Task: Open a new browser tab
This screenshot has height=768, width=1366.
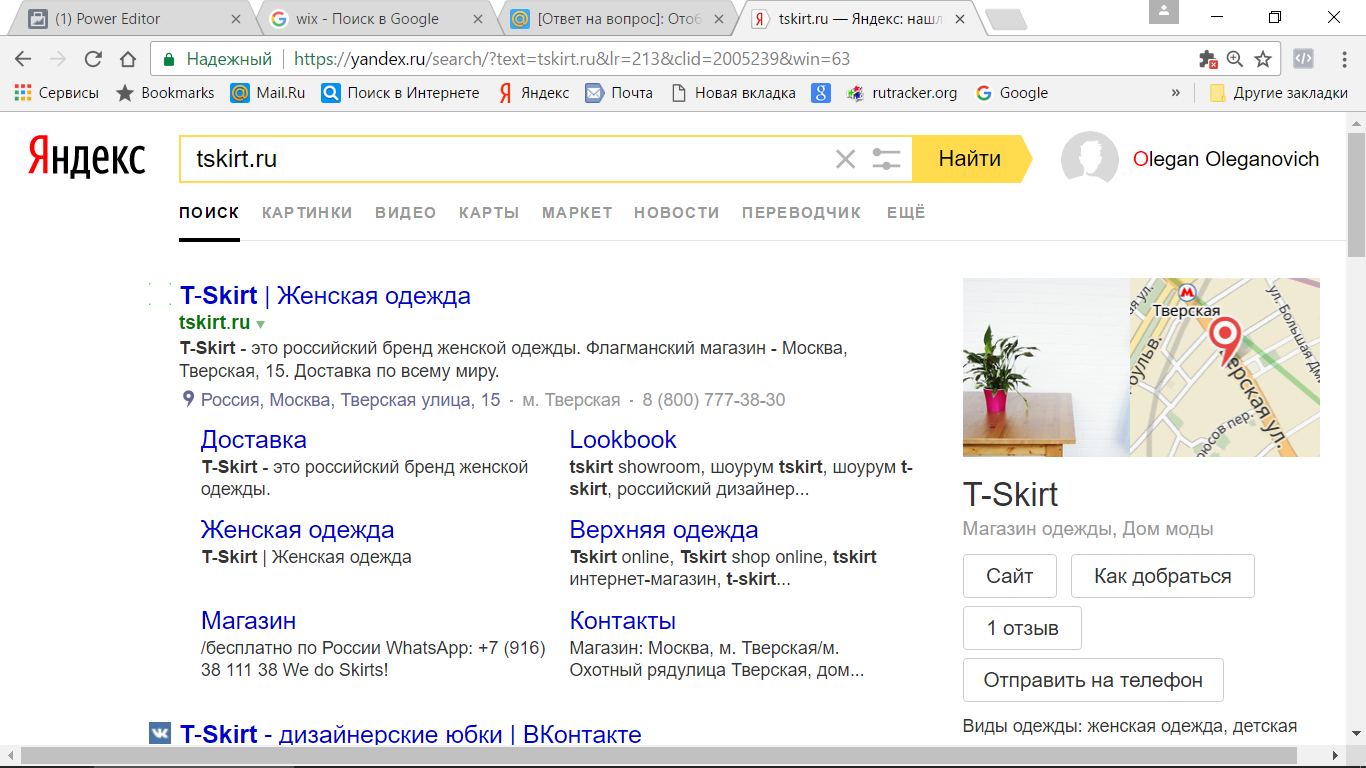Action: pyautogui.click(x=1004, y=19)
